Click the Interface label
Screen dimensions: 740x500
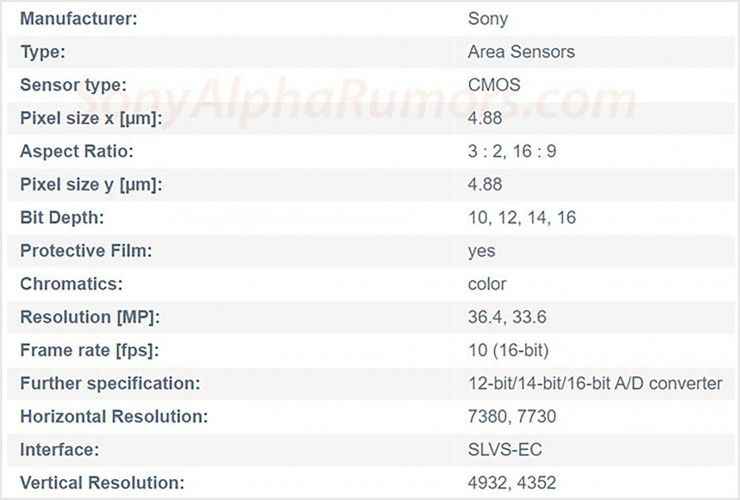point(59,450)
